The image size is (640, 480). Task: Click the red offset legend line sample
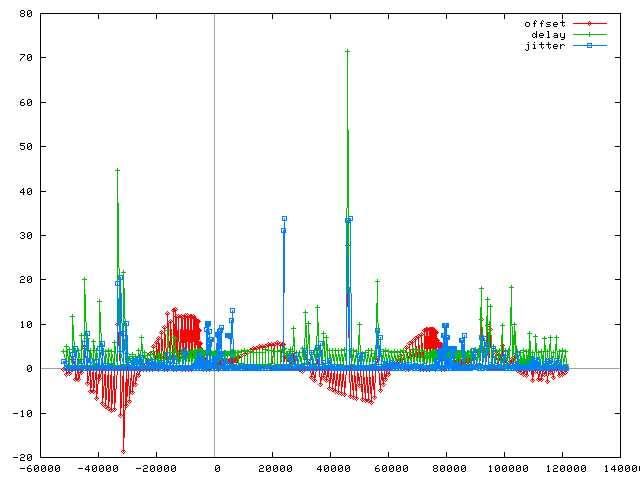pyautogui.click(x=589, y=24)
